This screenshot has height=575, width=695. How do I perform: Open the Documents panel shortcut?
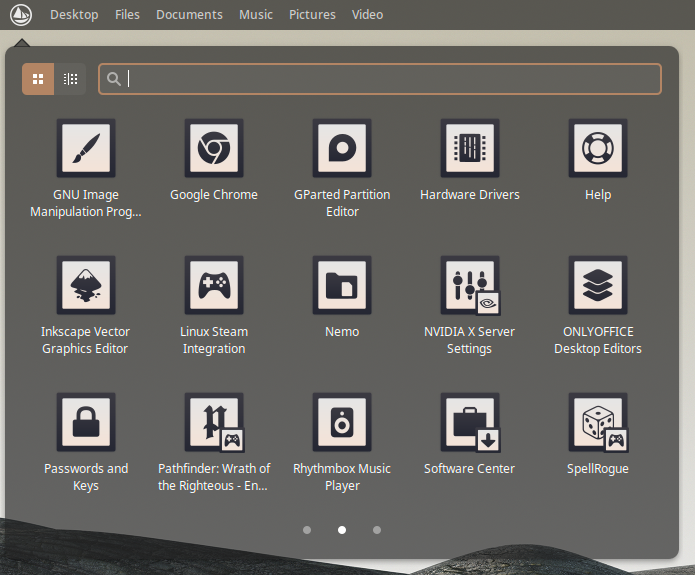[189, 15]
